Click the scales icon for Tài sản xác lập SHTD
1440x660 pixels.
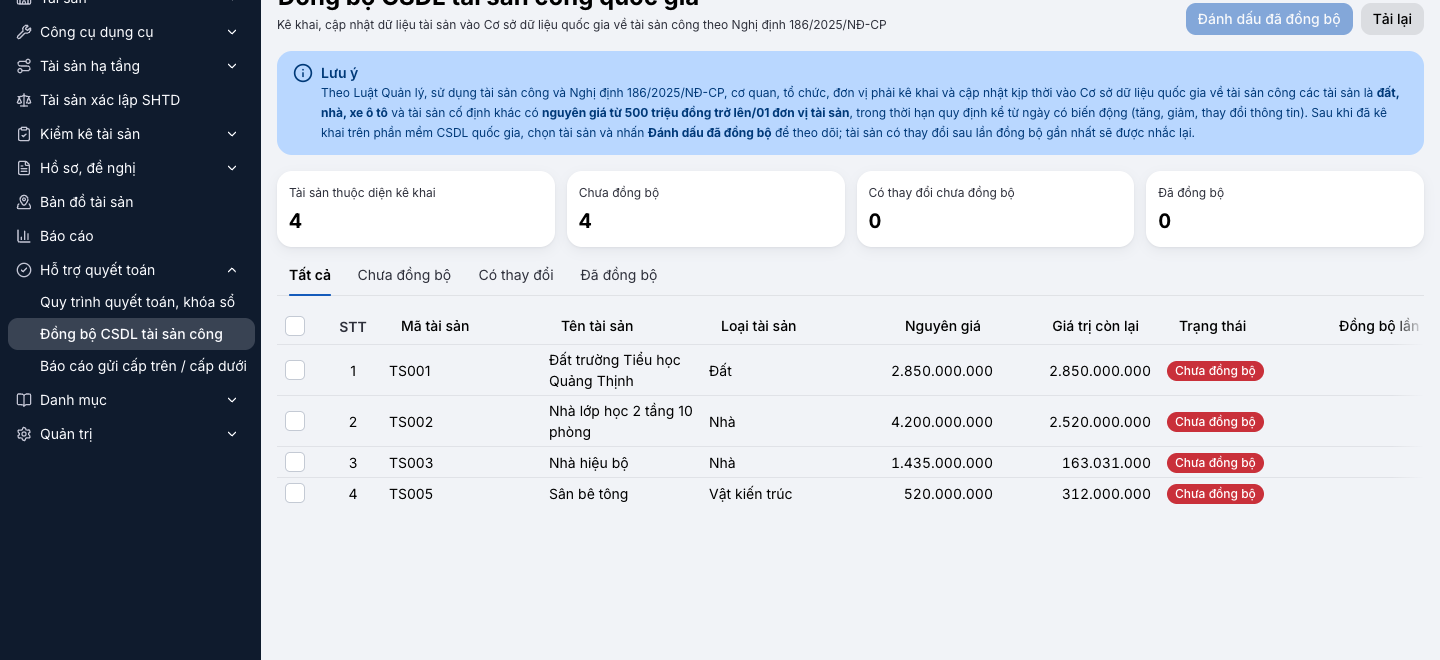coord(24,100)
